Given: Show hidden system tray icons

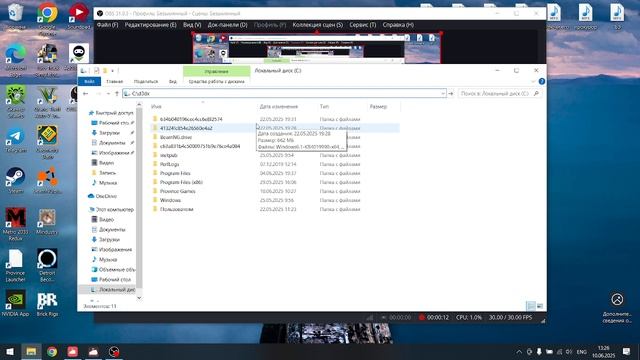Looking at the screenshot, I should click(x=519, y=351).
